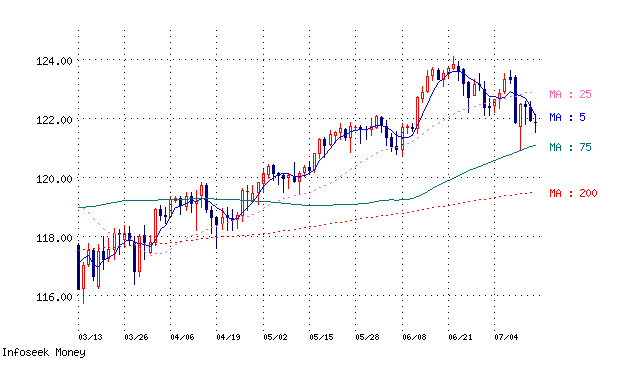Click the 124.00 price axis label

coord(54,61)
